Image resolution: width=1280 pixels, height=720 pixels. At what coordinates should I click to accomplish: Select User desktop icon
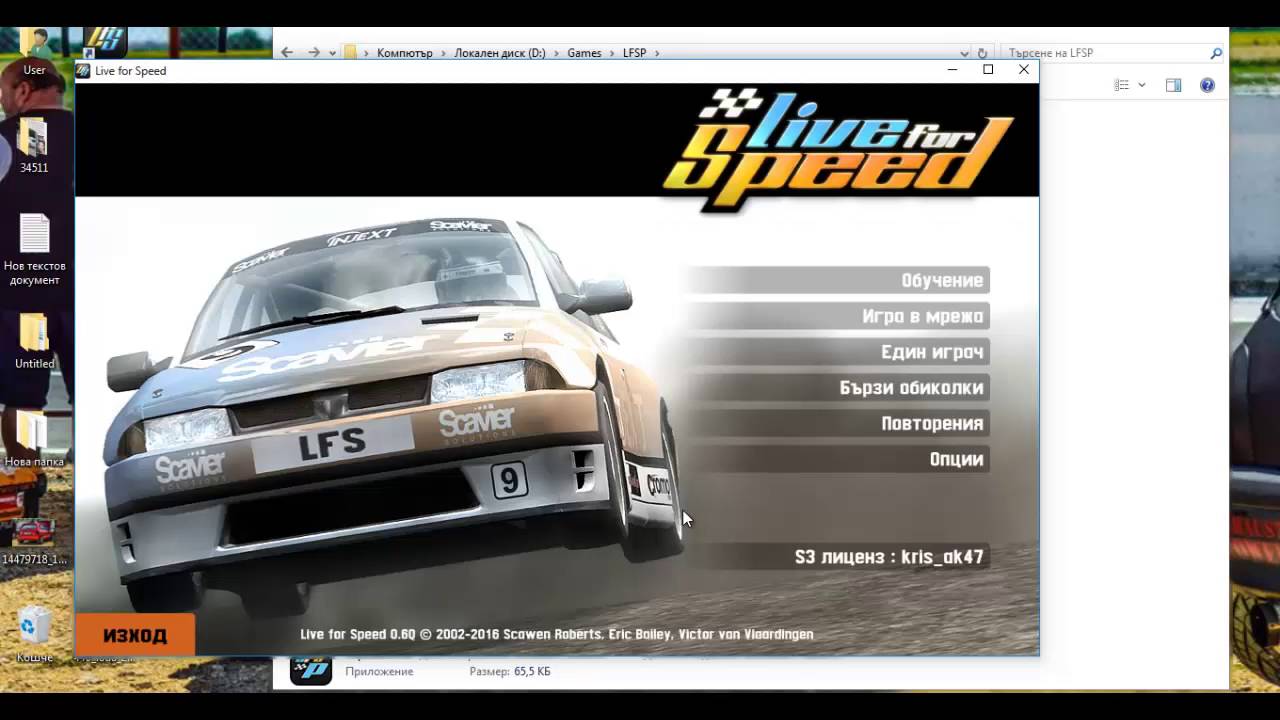(34, 53)
